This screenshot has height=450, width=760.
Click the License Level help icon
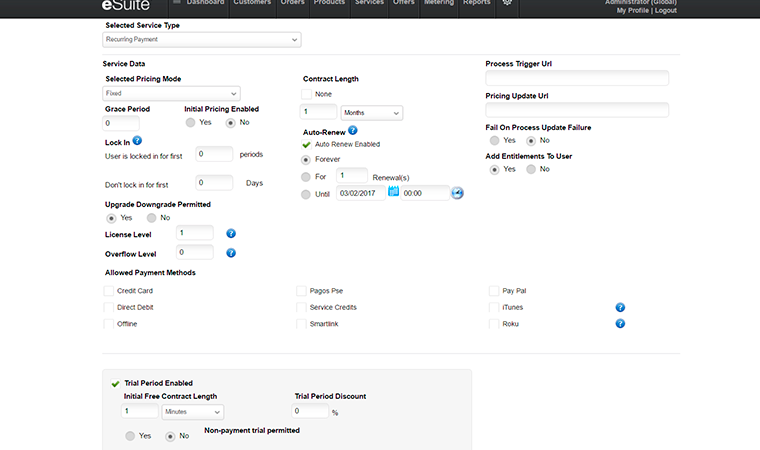tap(231, 233)
